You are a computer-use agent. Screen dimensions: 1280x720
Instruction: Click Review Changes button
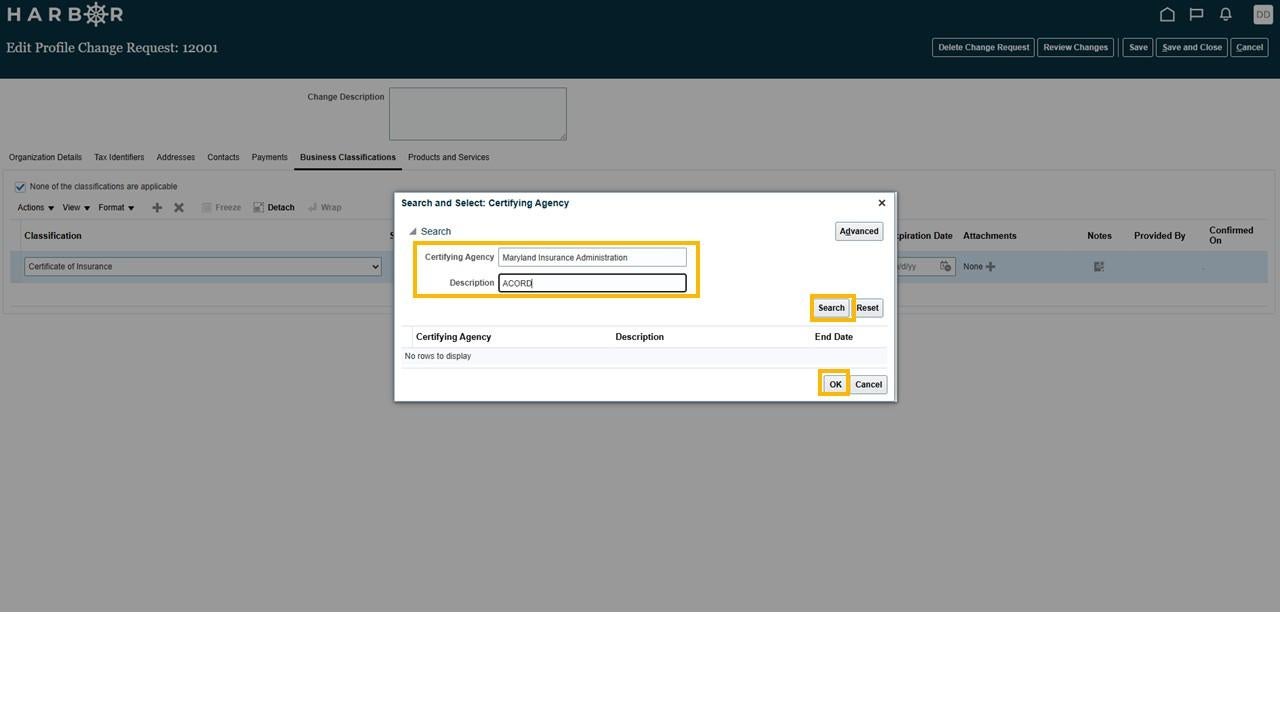pos(1076,48)
